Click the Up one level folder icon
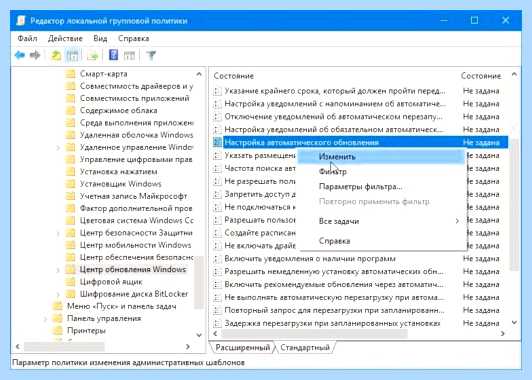532x380 pixels. [x=56, y=55]
